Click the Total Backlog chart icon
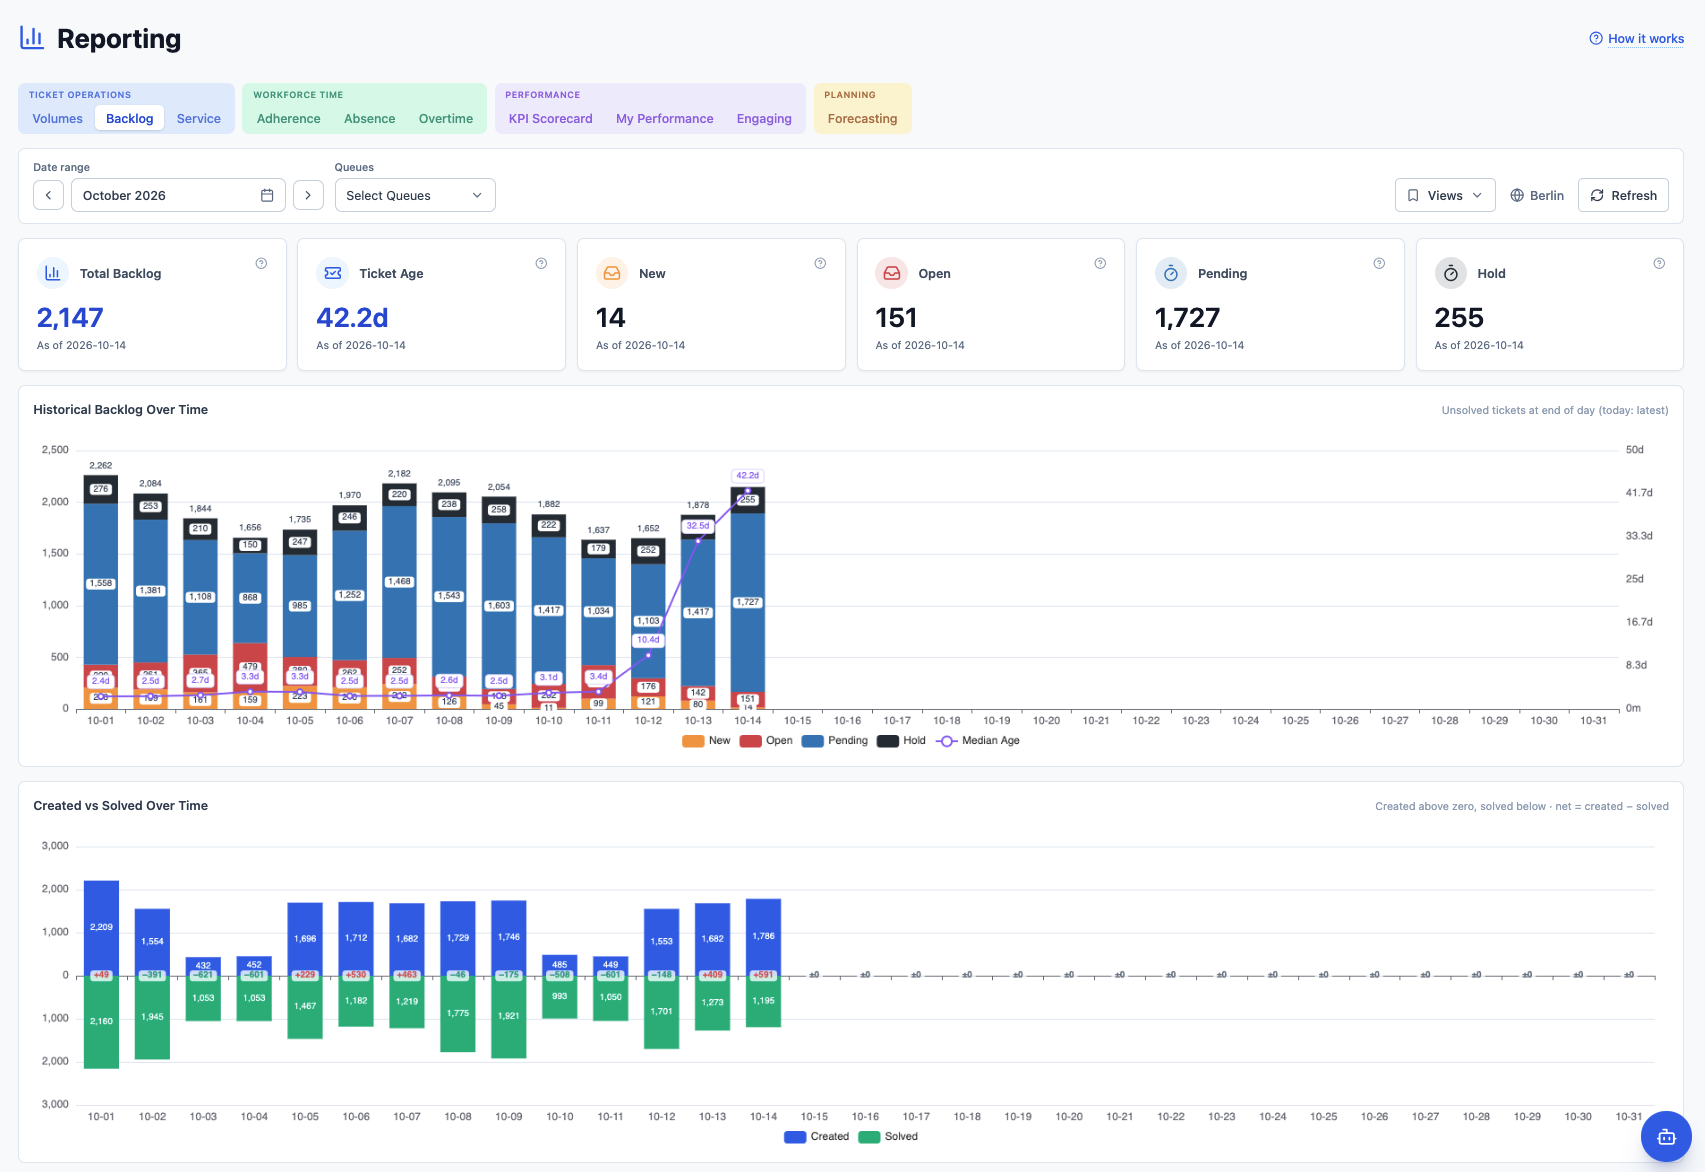 coord(53,273)
